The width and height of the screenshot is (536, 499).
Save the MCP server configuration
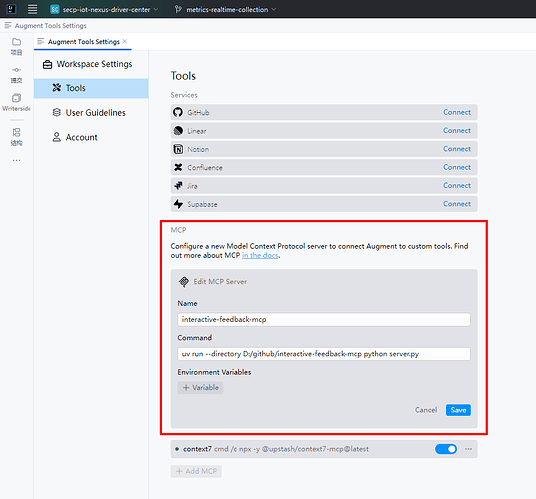click(x=458, y=410)
